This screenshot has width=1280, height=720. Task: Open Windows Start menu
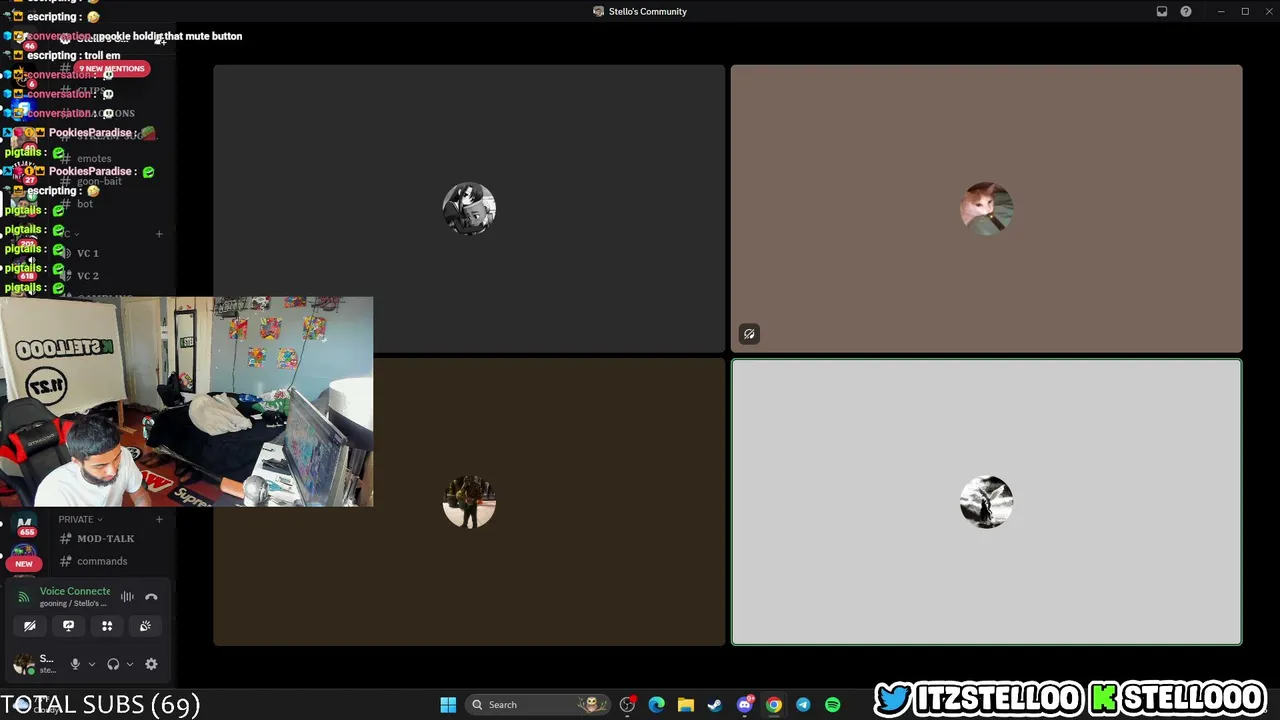(448, 705)
